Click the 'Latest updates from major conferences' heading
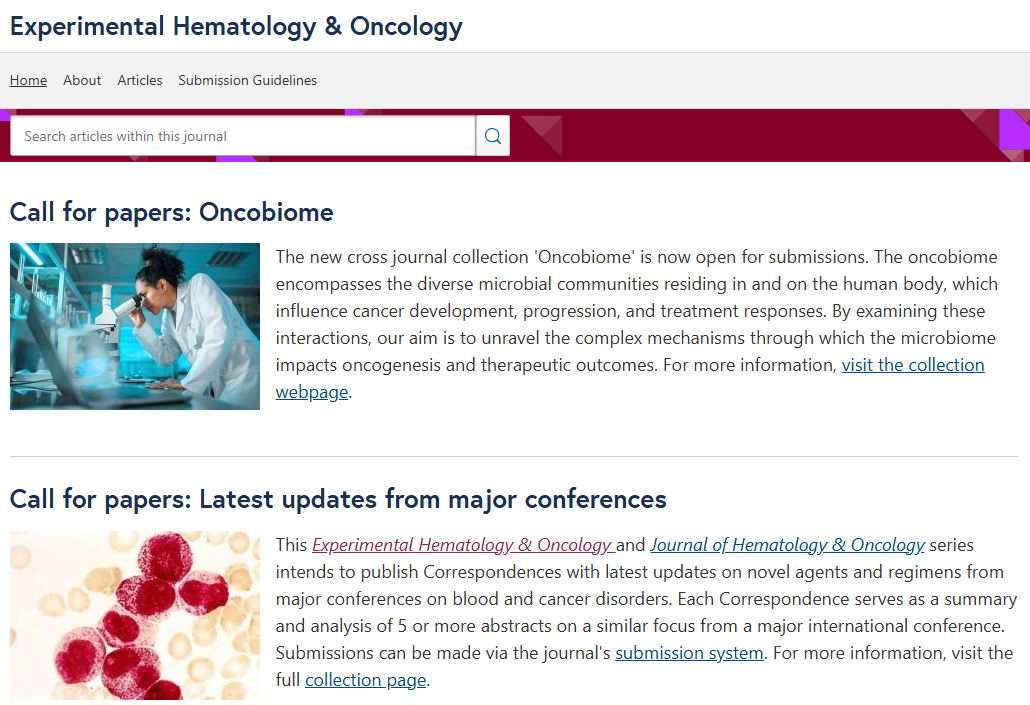The width and height of the screenshot is (1030, 705). point(338,499)
